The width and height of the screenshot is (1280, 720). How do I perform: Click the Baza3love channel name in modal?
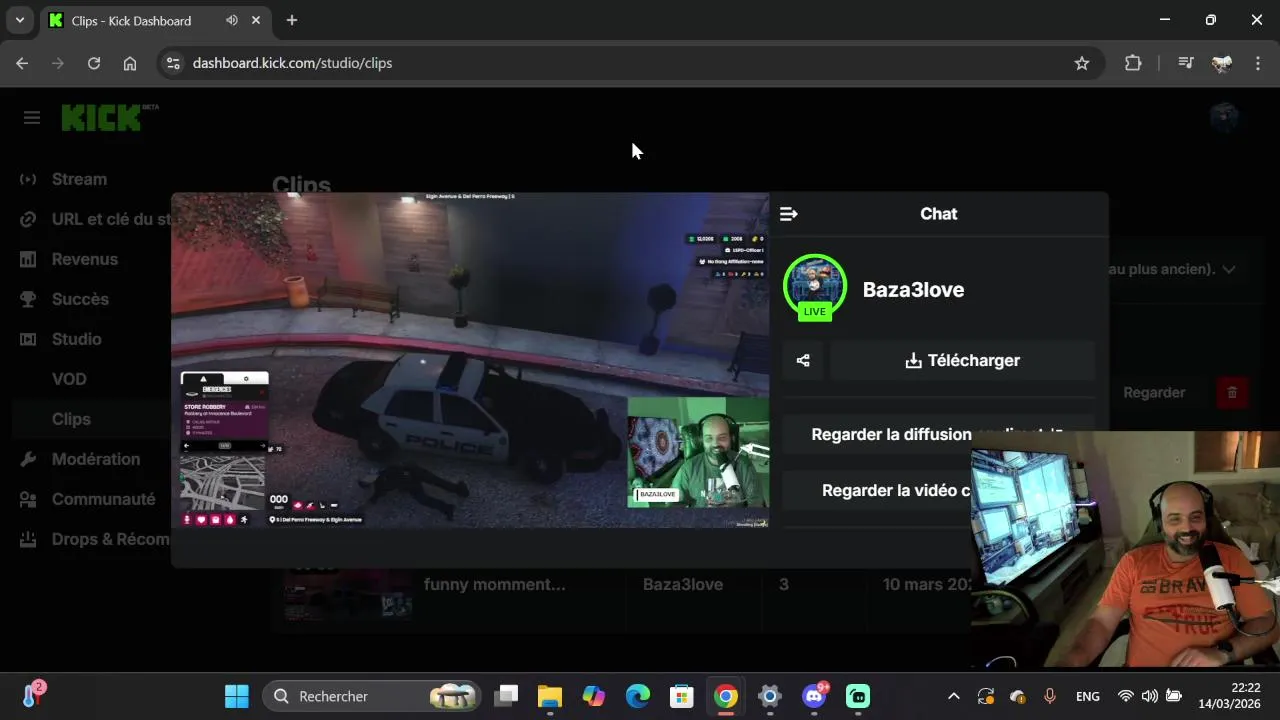tap(913, 290)
